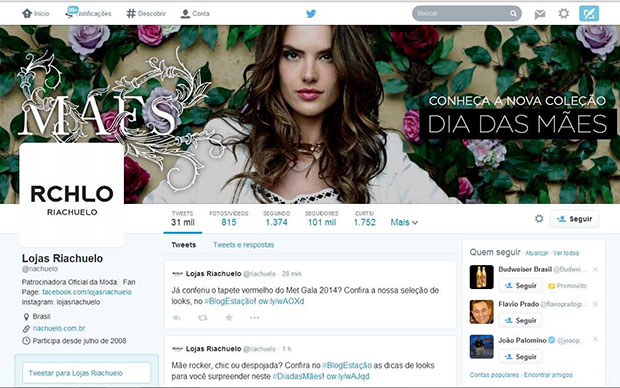Open the Descobrir hashtag menu

click(x=146, y=13)
